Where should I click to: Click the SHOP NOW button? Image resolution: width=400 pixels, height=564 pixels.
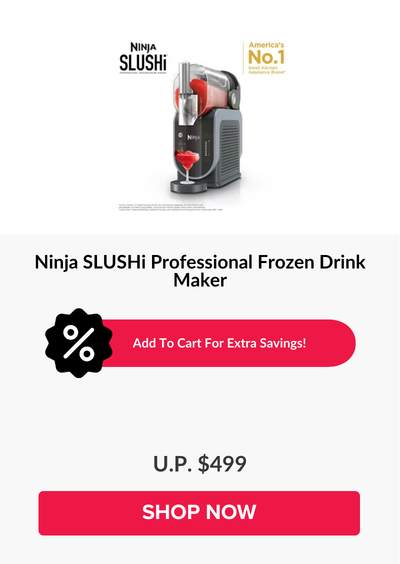click(x=199, y=513)
